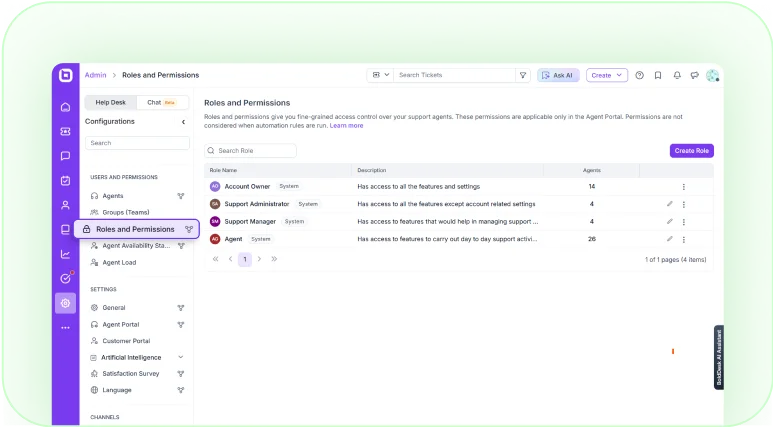Viewport: 773px width, 427px height.
Task: Open Agent Portal settings item
Action: pyautogui.click(x=121, y=324)
